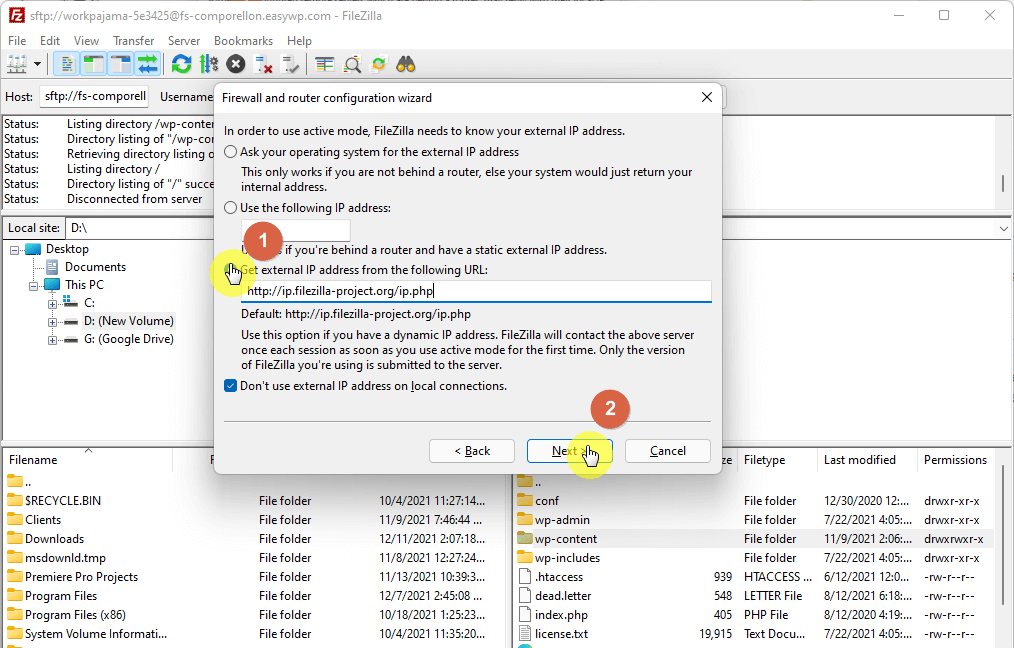Viewport: 1014px width, 648px height.
Task: Sort remote files by Filetype column
Action: [777, 460]
